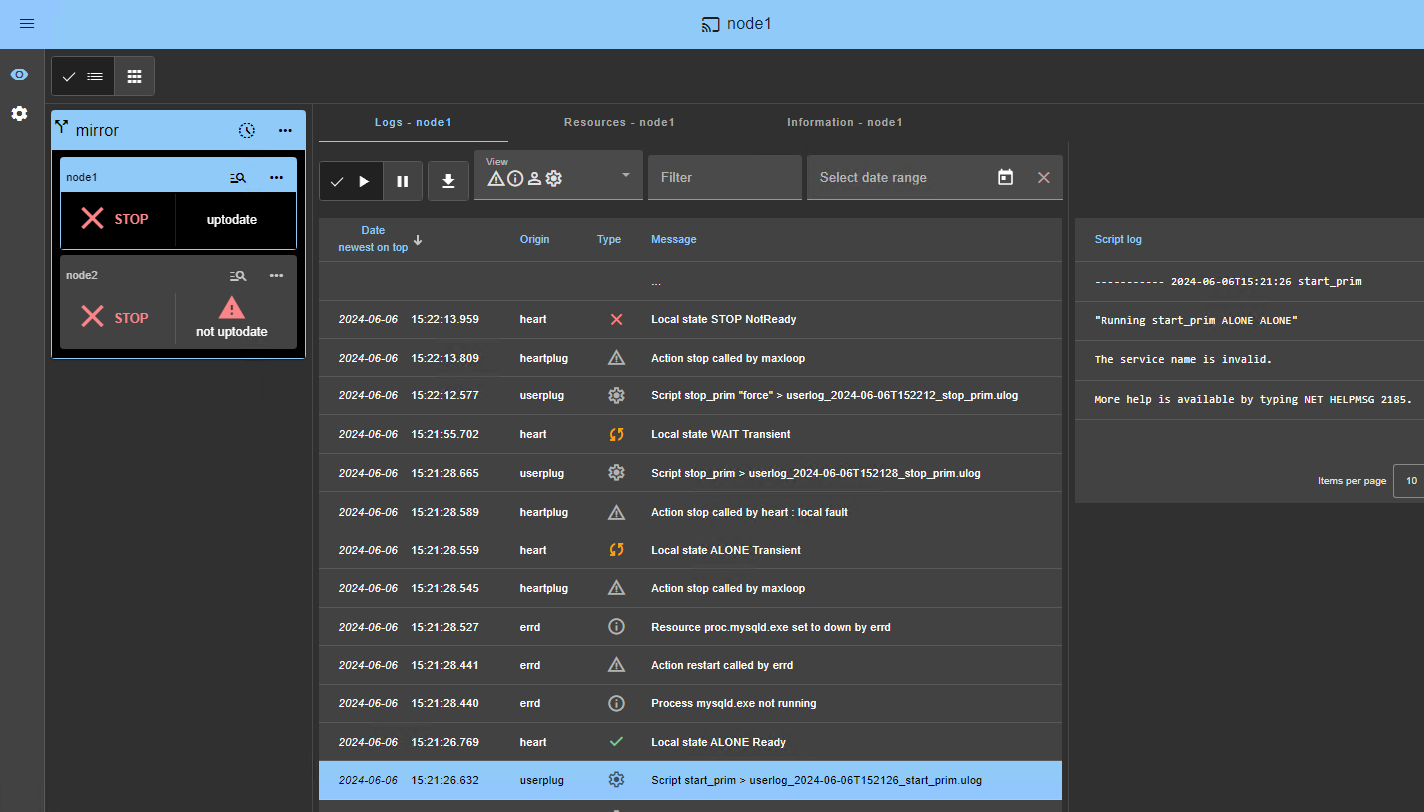Sort logs by Date column header
This screenshot has height=812, width=1424.
tap(374, 239)
